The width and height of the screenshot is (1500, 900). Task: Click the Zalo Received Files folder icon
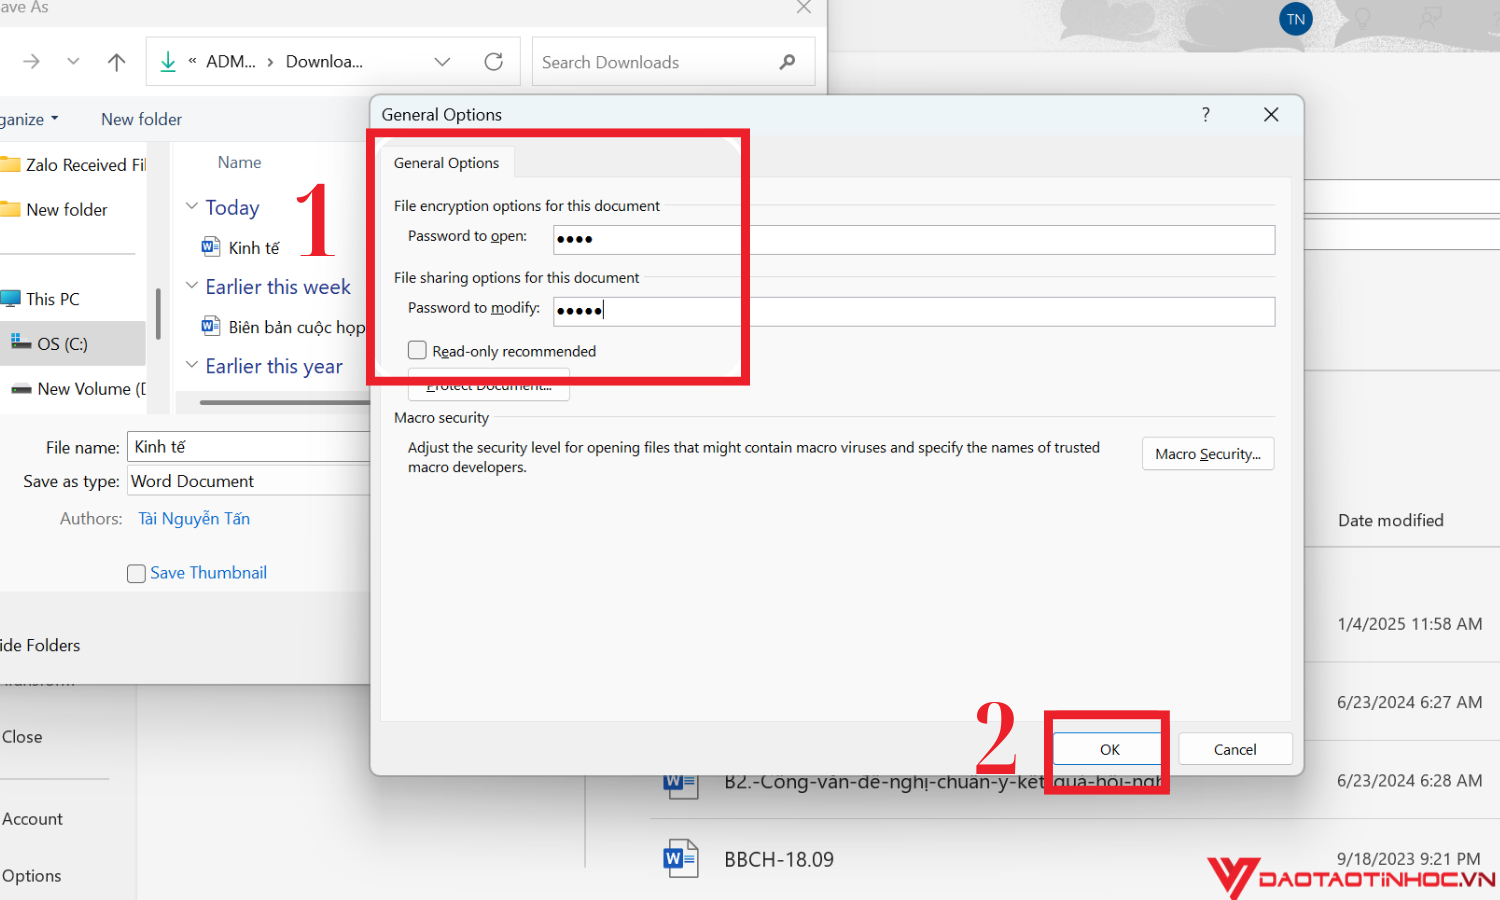click(12, 164)
